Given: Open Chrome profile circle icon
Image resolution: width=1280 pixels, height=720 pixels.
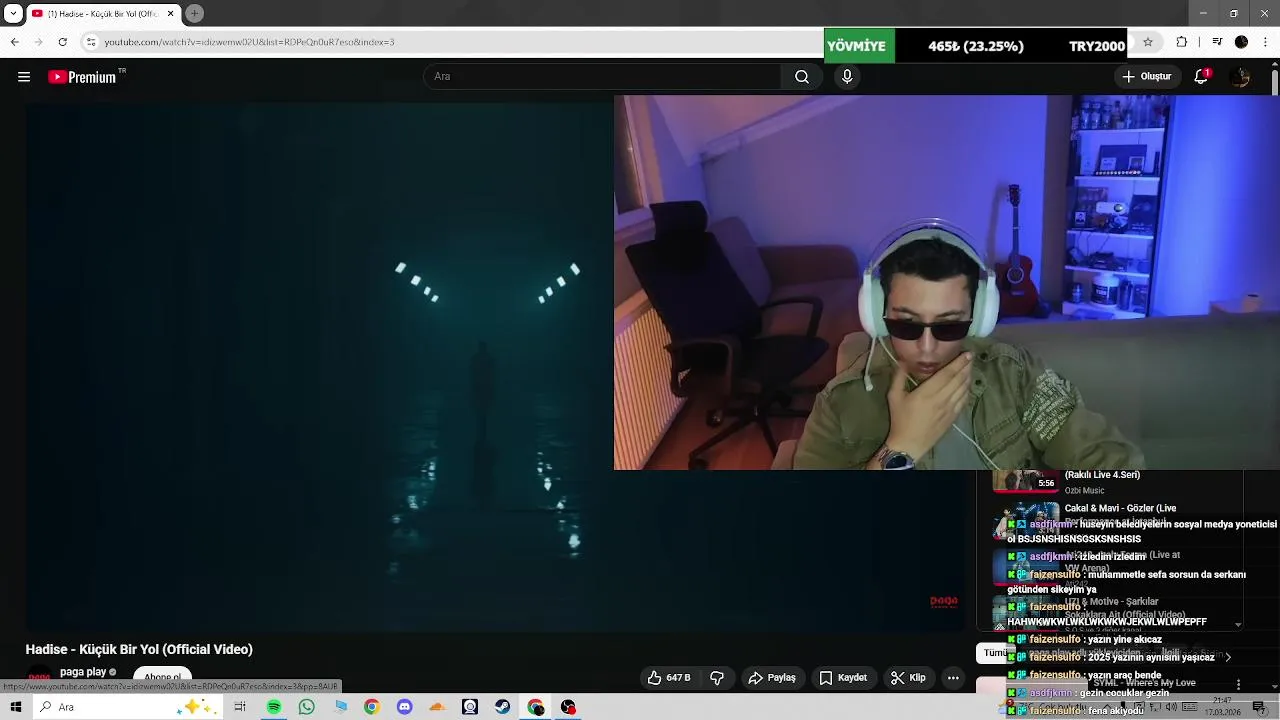Looking at the screenshot, I should 1241,42.
